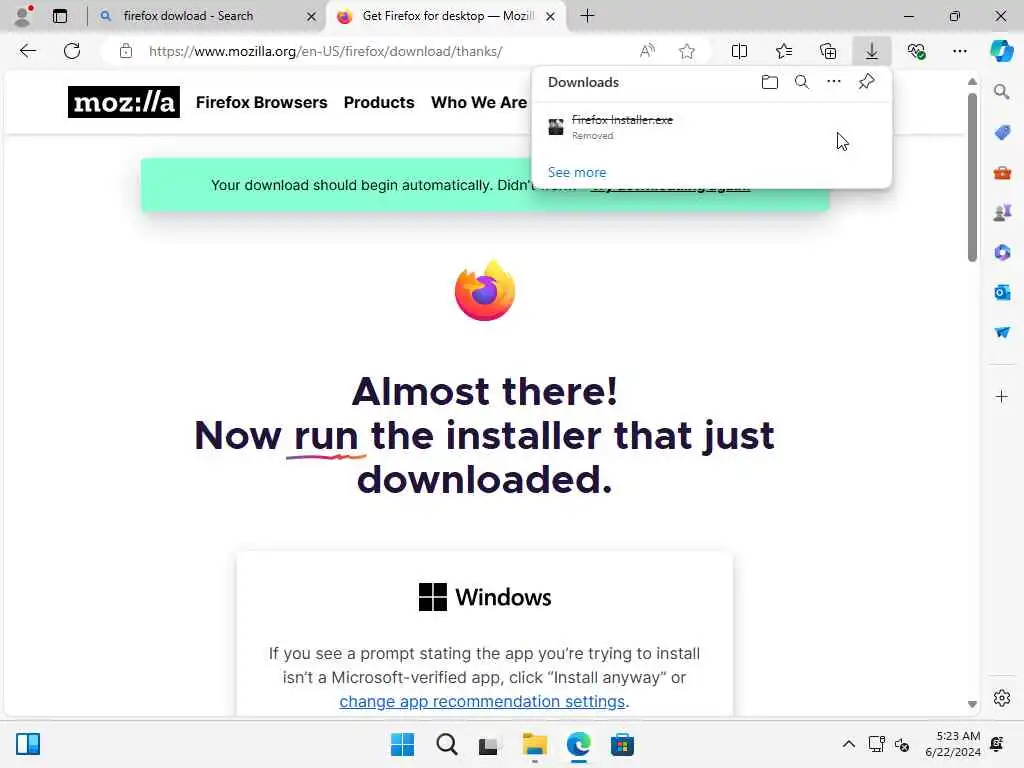Open sidebar Search icon
Screen dimensions: 1024x768
(1001, 92)
